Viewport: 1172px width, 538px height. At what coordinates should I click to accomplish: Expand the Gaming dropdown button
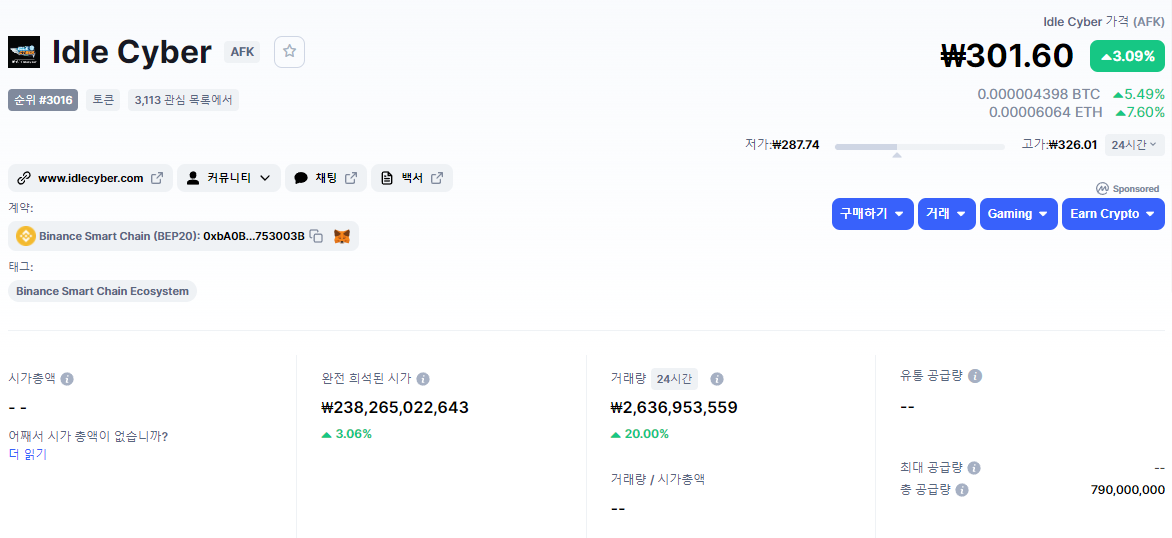pyautogui.click(x=1019, y=214)
